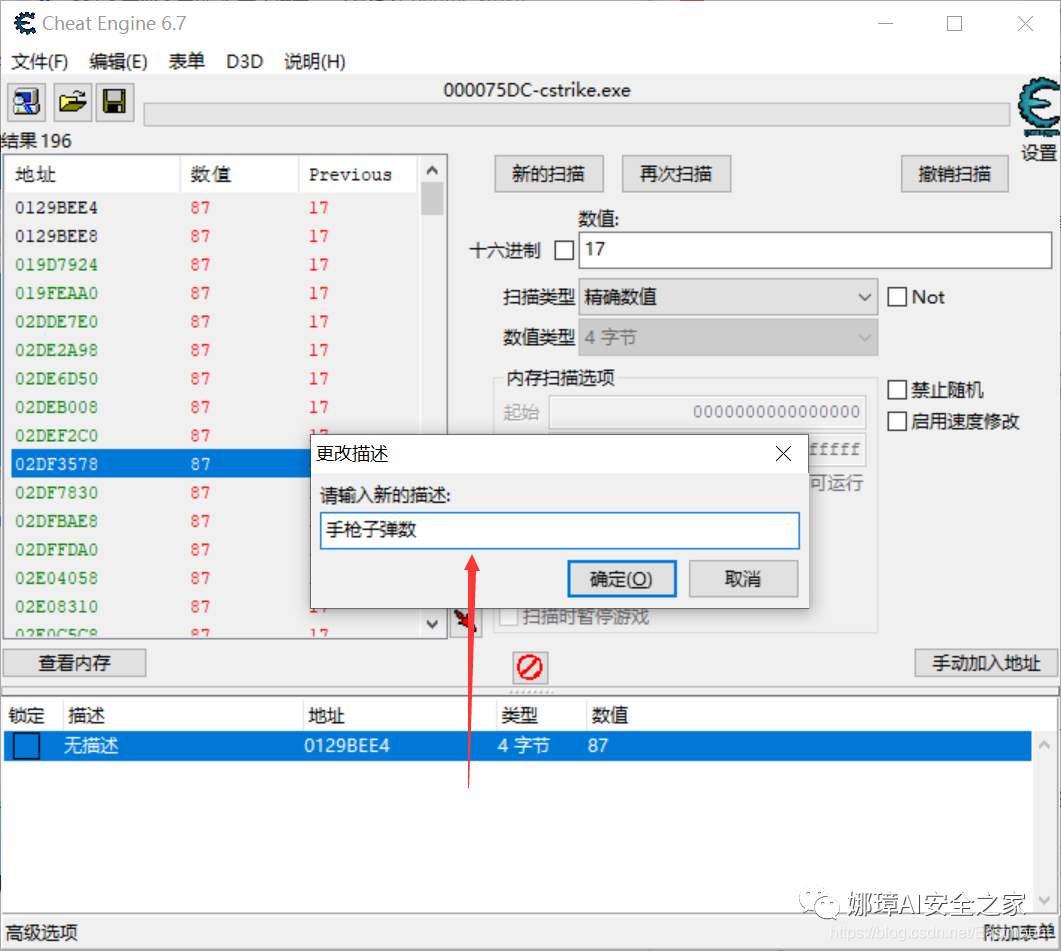This screenshot has width=1061, height=951.
Task: Open the 说明(H) menu
Action: pyautogui.click(x=315, y=62)
